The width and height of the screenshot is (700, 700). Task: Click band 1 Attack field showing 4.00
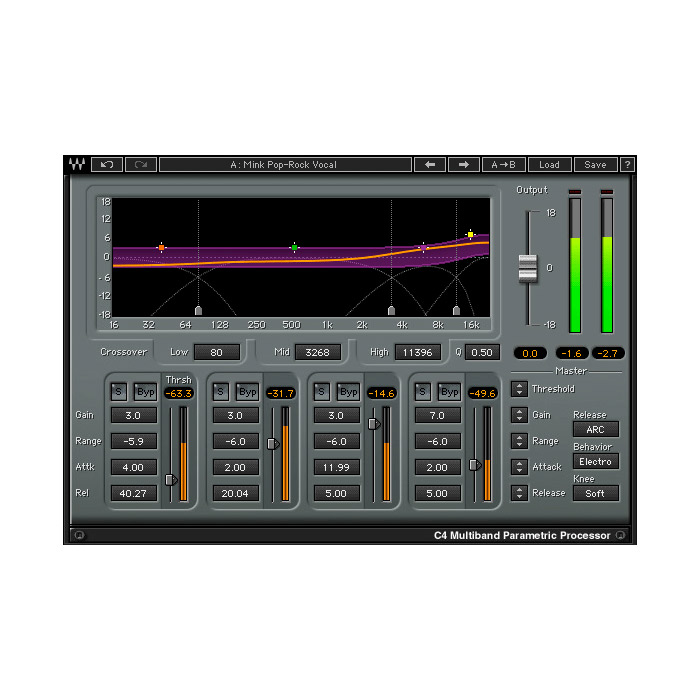133,467
